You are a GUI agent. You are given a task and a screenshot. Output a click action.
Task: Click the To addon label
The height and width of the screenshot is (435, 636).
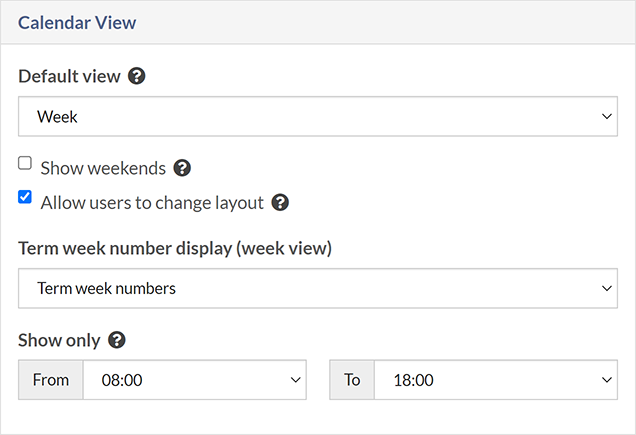tap(352, 380)
